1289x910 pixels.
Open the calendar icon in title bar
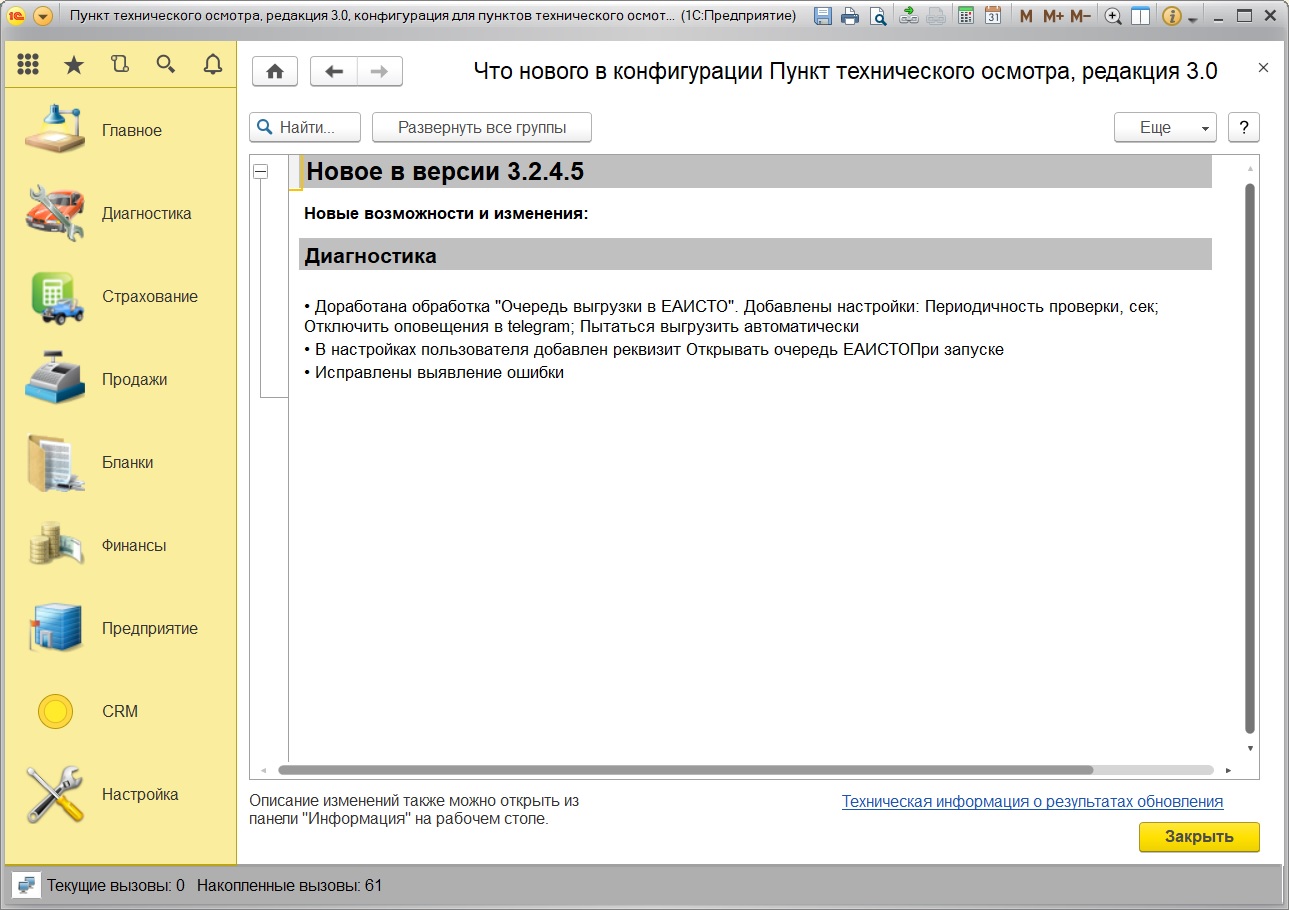992,16
